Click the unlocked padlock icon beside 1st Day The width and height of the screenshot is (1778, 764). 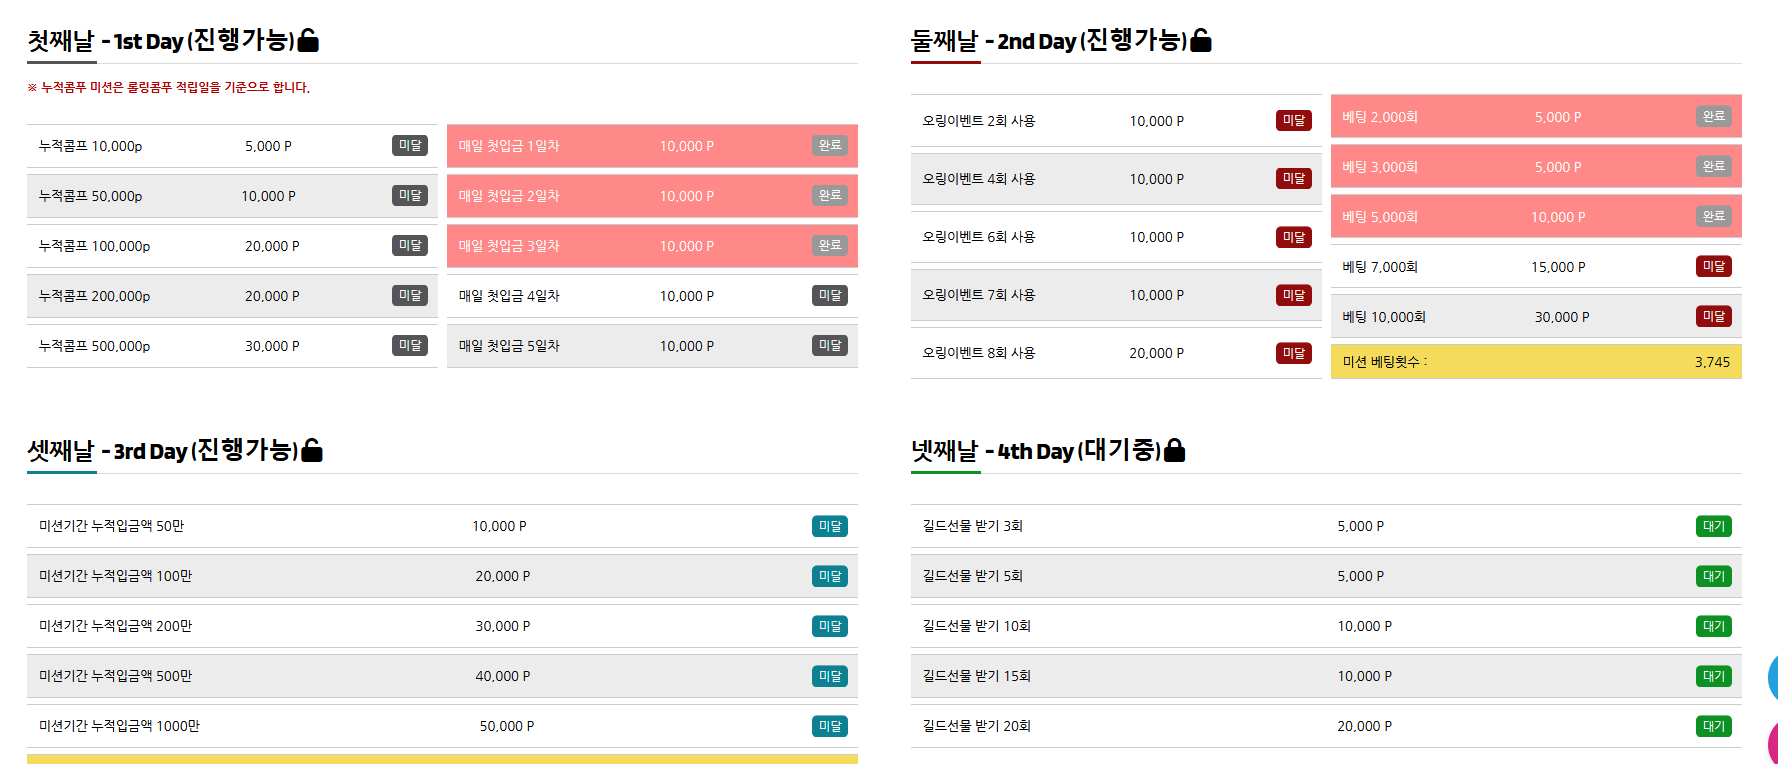coord(309,41)
